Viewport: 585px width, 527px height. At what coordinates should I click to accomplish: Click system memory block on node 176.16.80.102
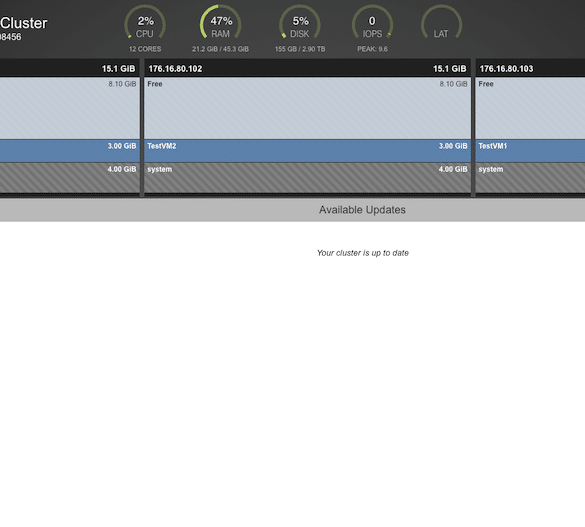click(x=307, y=178)
